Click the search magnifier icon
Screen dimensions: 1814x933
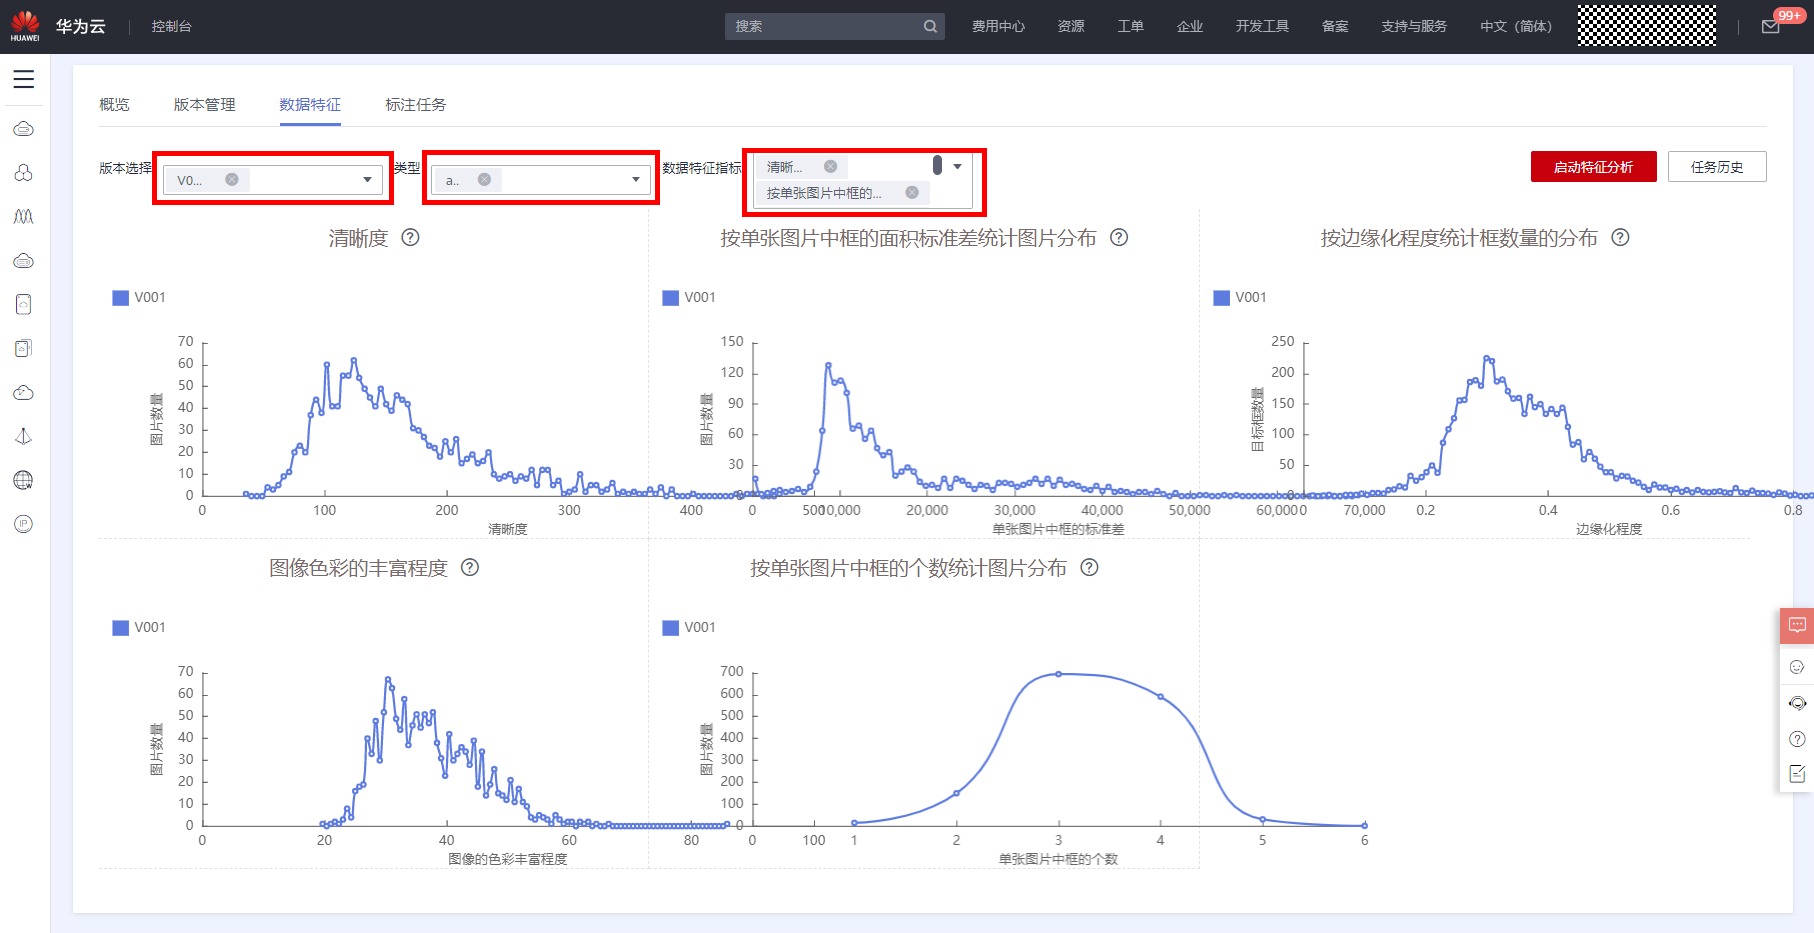[x=930, y=27]
